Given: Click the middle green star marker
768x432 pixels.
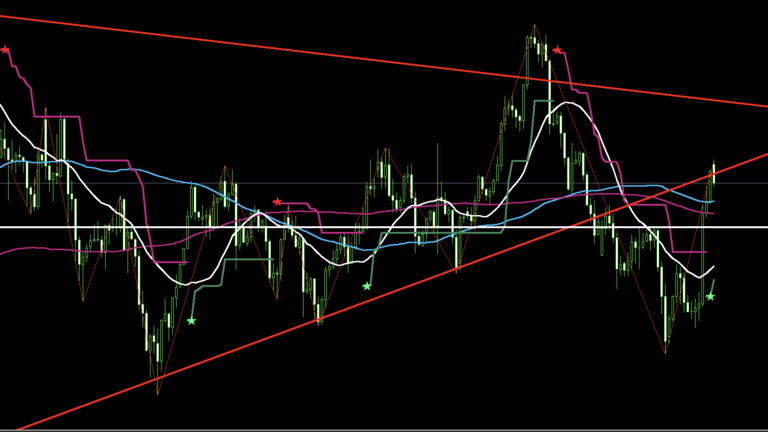Looking at the screenshot, I should click(367, 286).
